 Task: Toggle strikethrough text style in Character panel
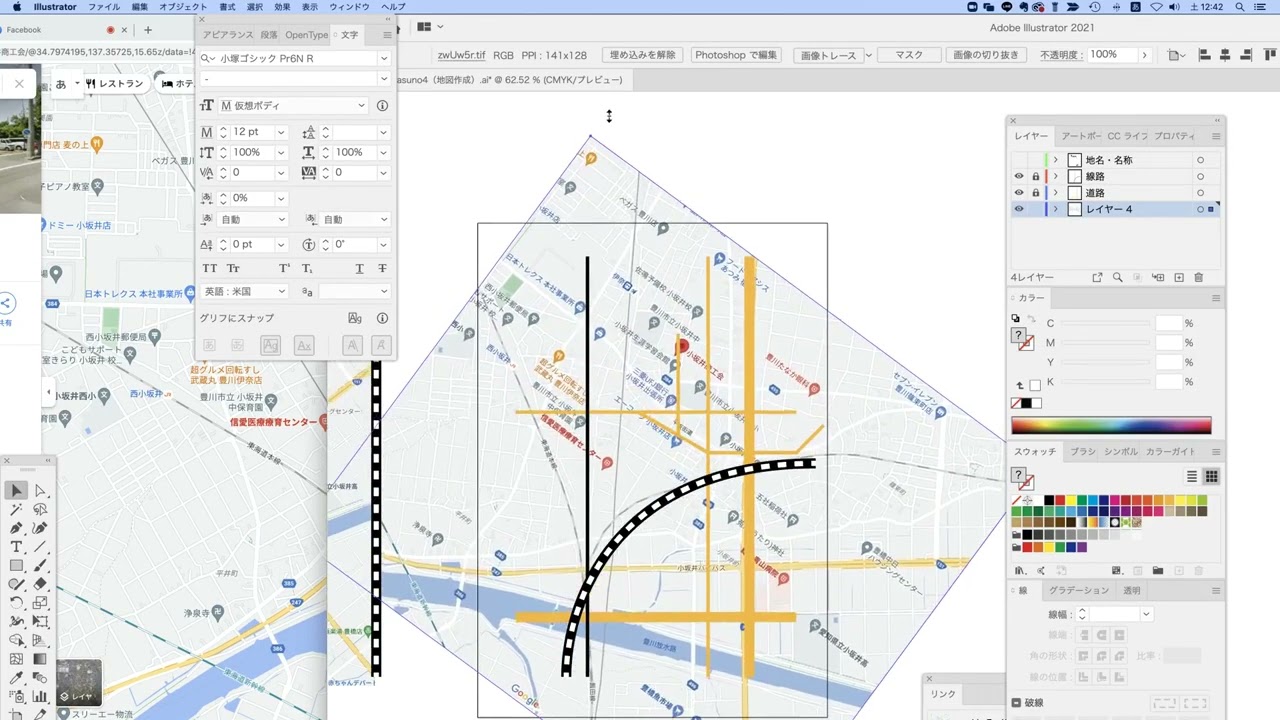(x=382, y=268)
